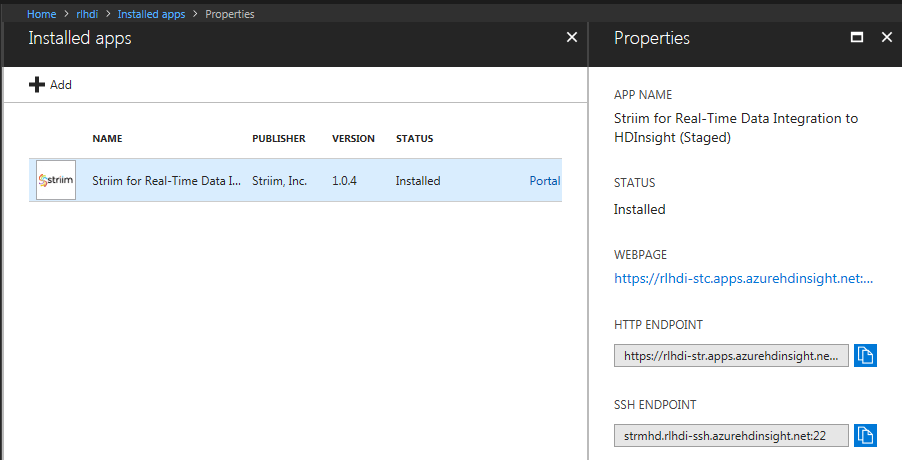Sort by VERSION column header

coord(353,139)
